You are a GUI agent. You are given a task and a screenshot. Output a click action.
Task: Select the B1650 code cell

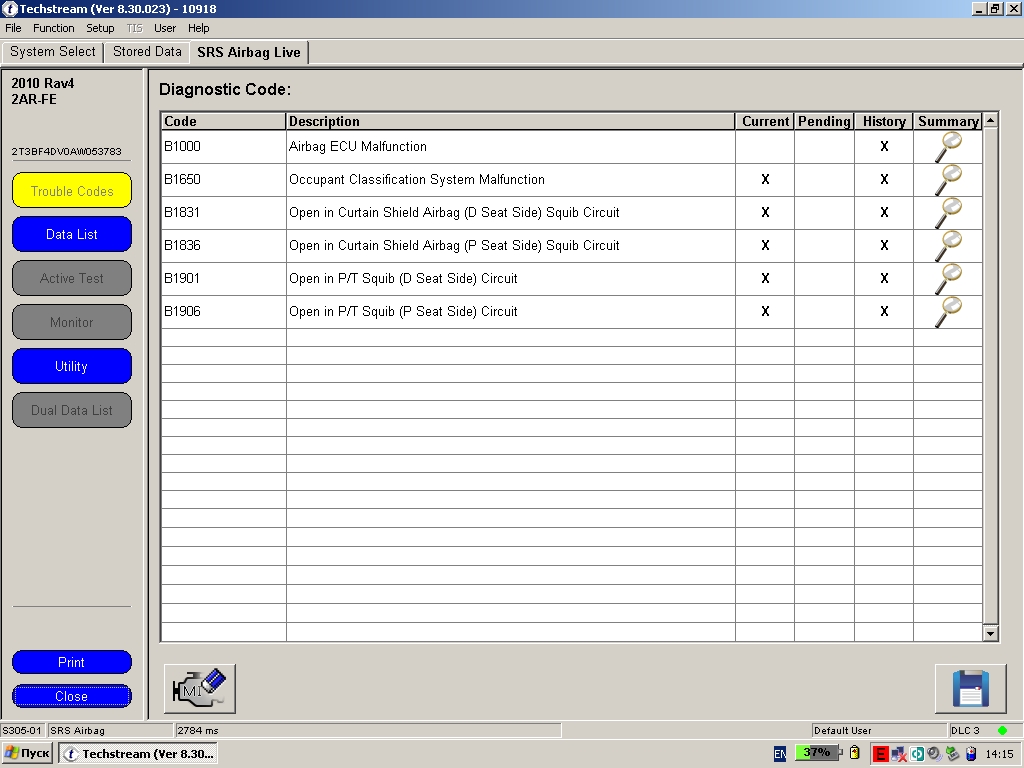pos(223,180)
